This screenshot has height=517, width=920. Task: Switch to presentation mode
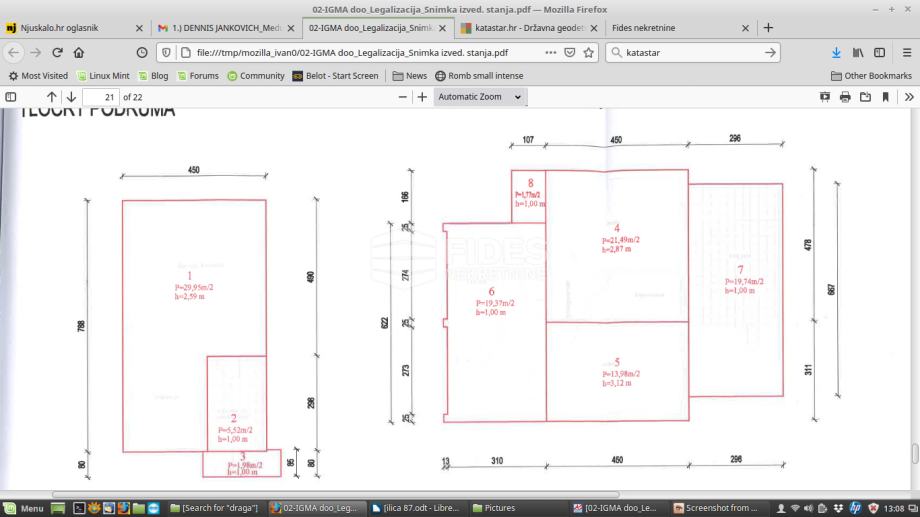825,97
